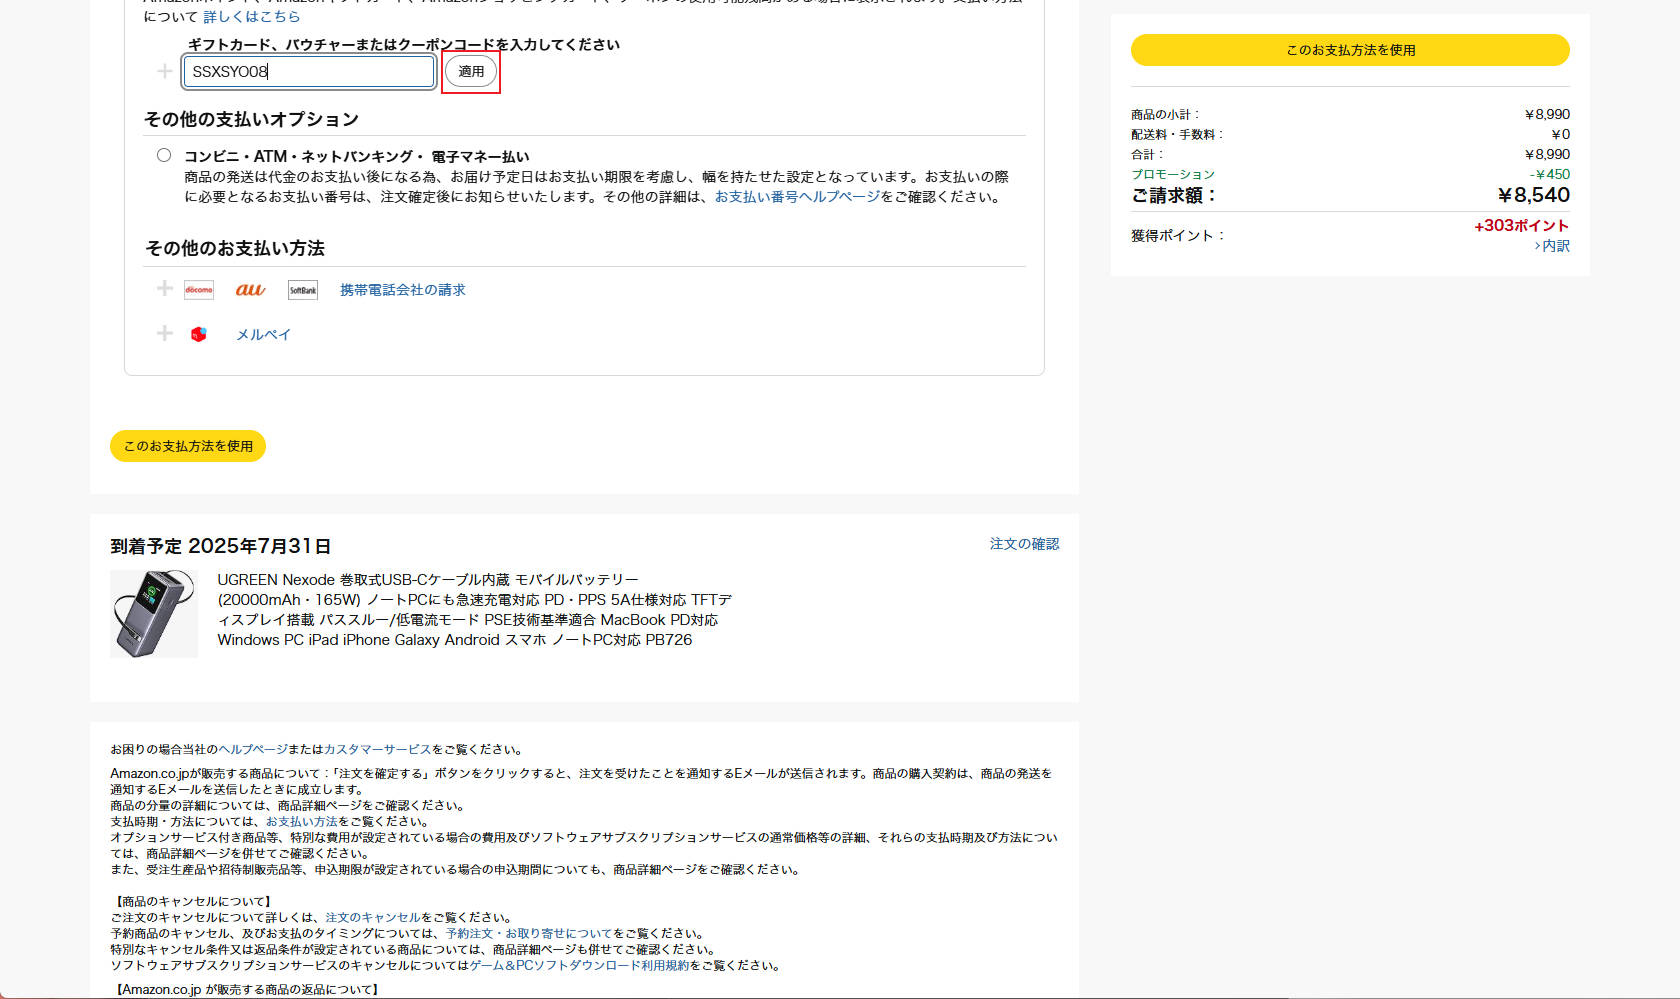Click the プロモーション label in summary
The width and height of the screenshot is (1680, 999).
coord(1173,174)
